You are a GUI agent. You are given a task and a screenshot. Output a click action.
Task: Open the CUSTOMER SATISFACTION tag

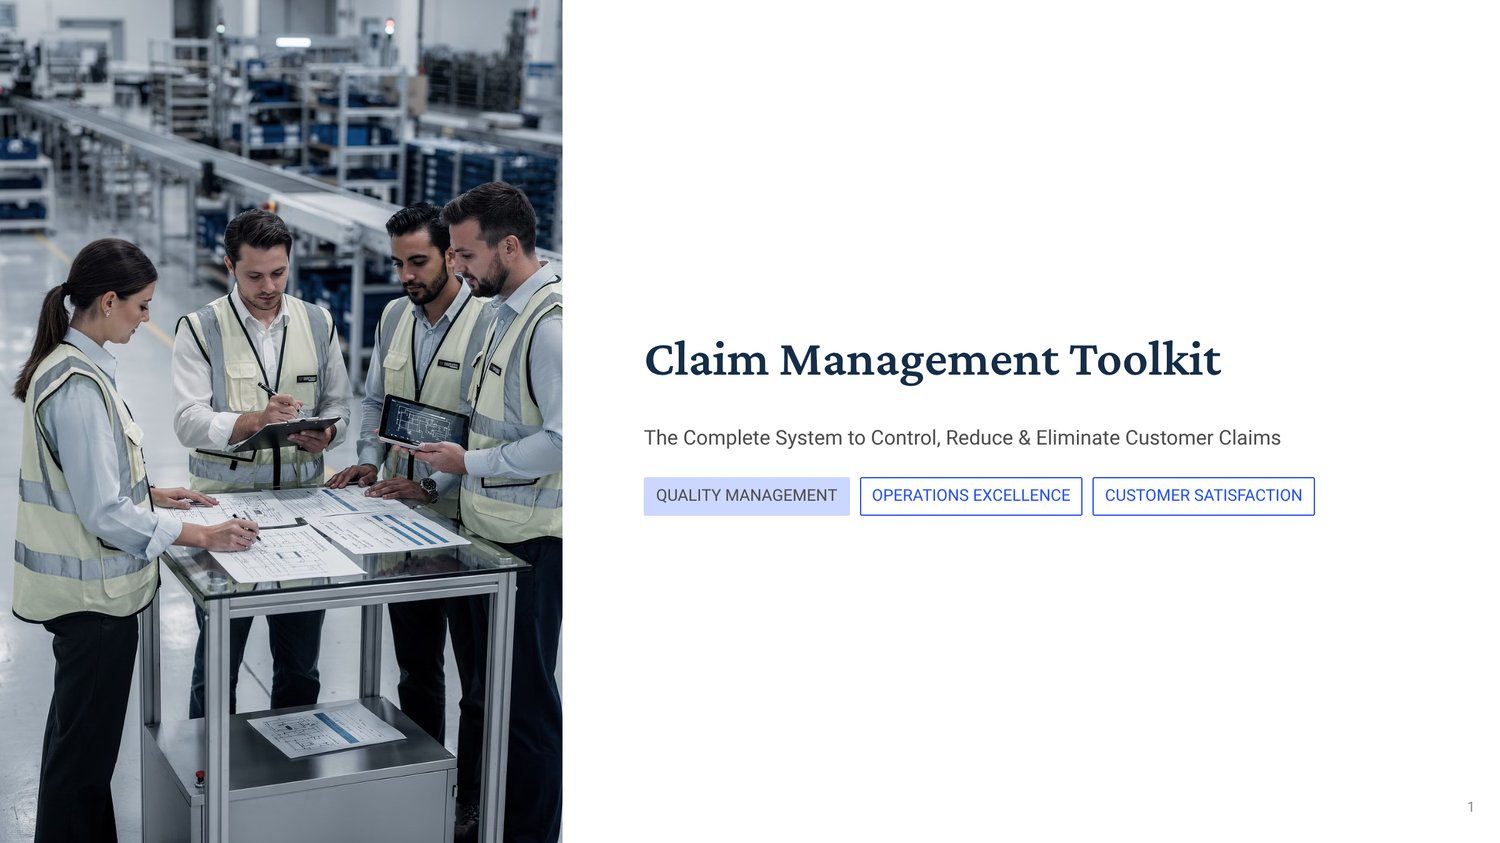(x=1203, y=496)
